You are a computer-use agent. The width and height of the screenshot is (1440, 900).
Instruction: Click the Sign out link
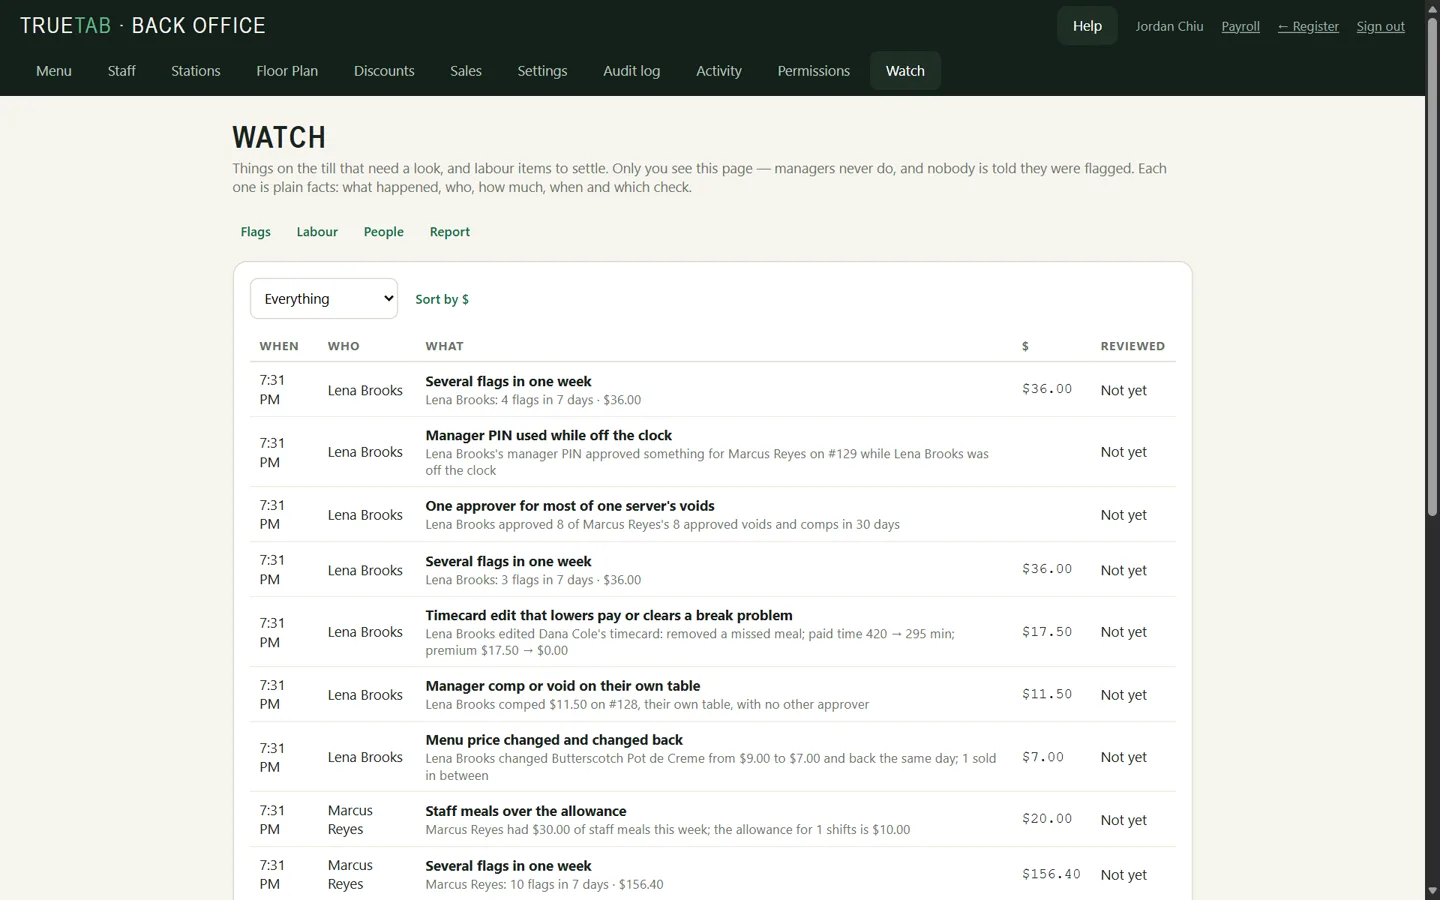(x=1381, y=26)
